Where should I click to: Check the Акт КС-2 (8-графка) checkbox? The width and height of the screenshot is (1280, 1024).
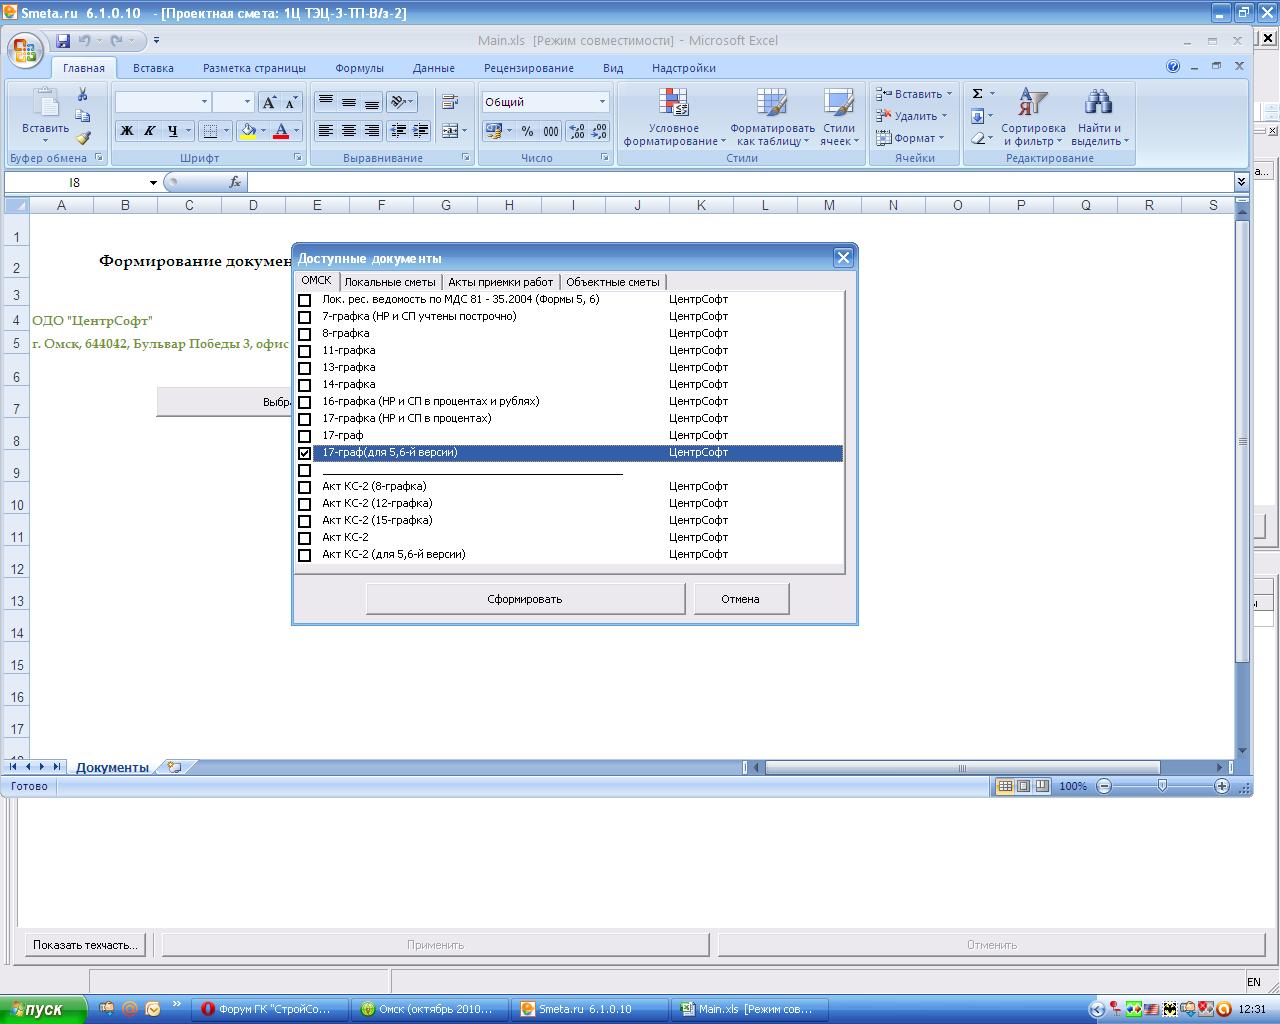(x=305, y=487)
